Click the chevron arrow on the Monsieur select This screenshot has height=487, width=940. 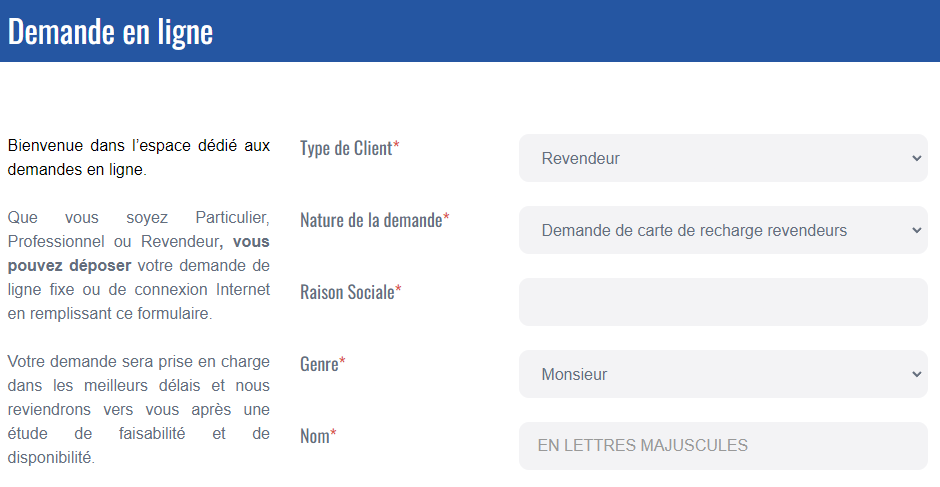pos(917,374)
